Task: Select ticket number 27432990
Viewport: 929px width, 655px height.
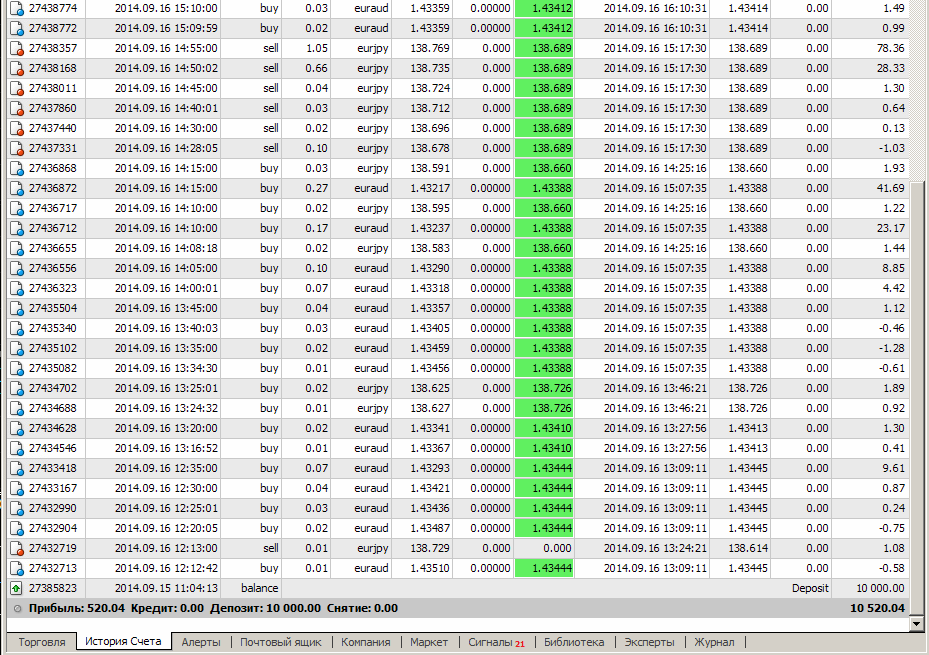Action: coord(53,508)
